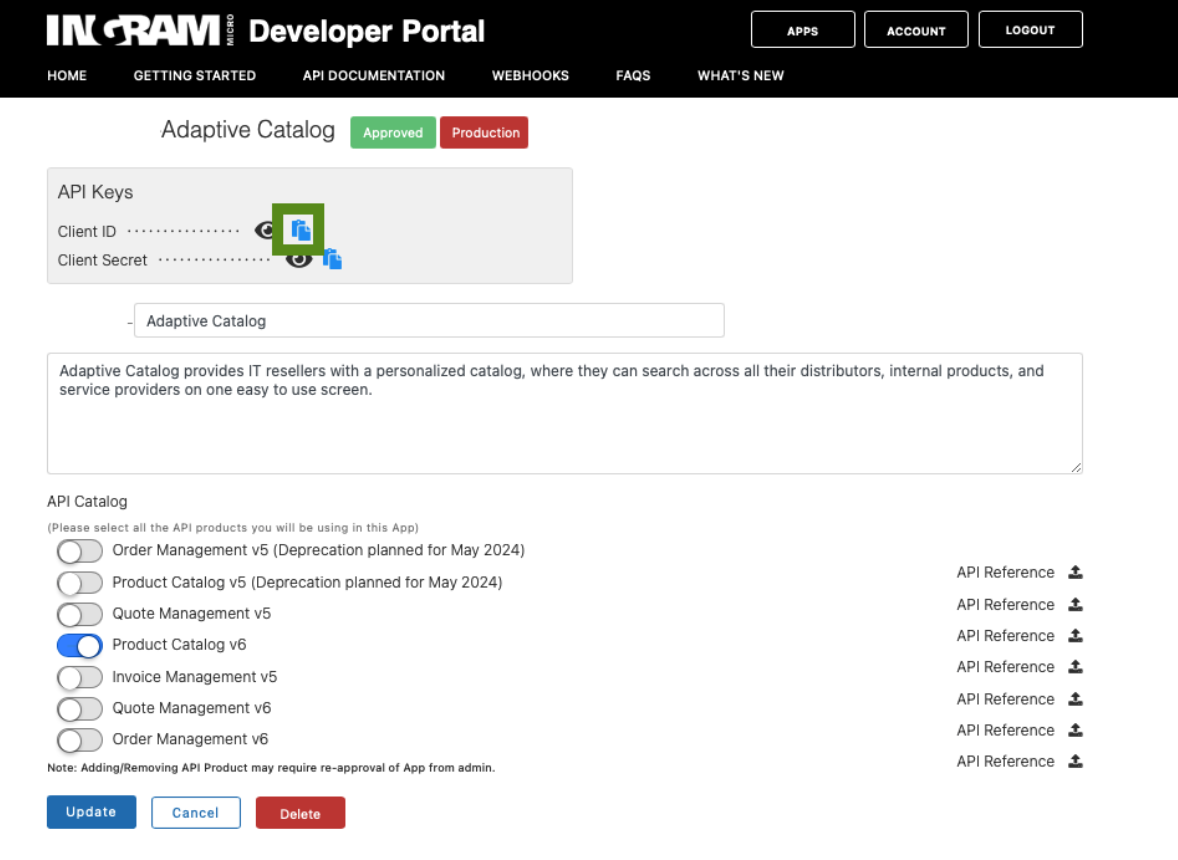
Task: Open API DOCUMENTATION menu item
Action: [373, 76]
